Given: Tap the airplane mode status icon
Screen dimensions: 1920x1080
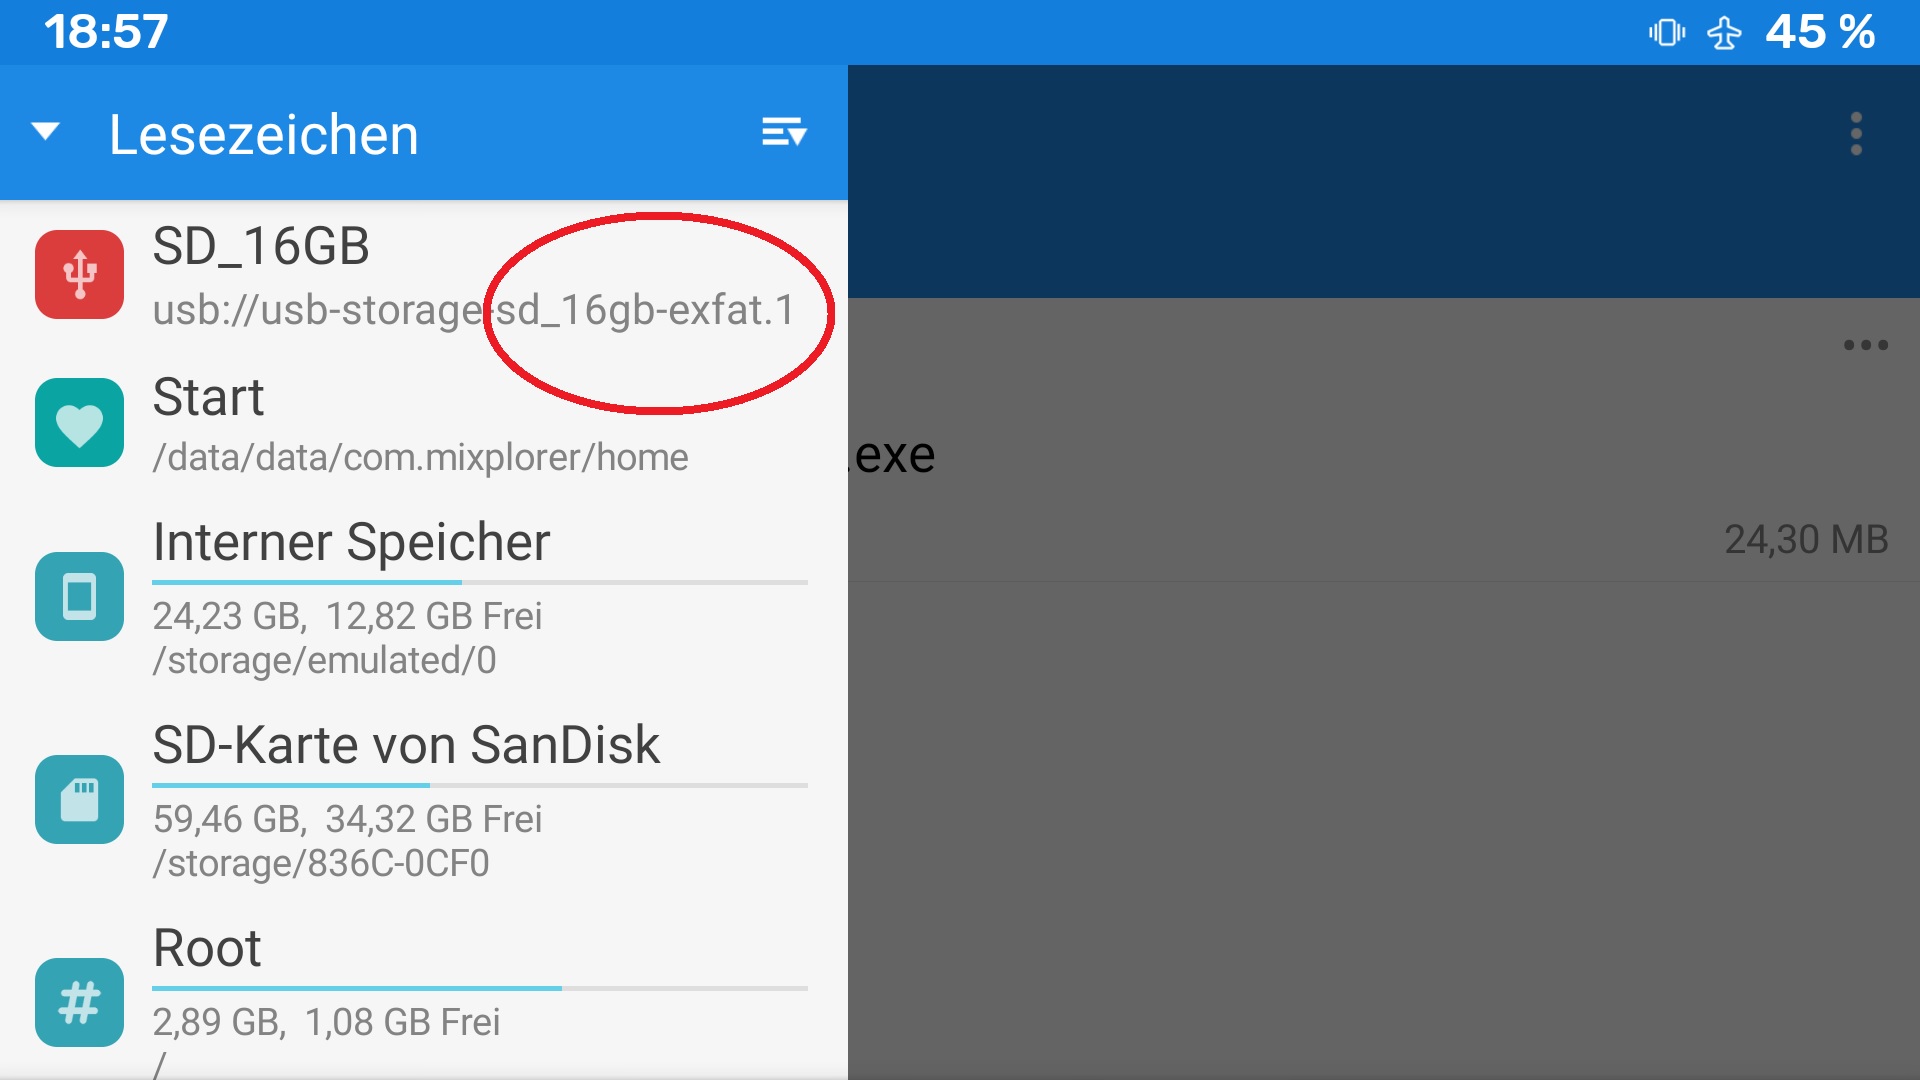Looking at the screenshot, I should [1724, 33].
